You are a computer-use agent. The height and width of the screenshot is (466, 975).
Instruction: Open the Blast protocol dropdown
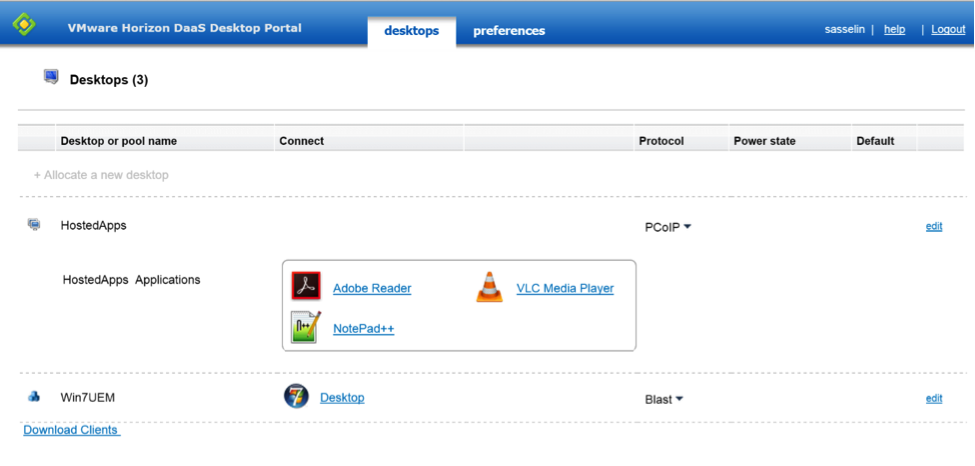pyautogui.click(x=664, y=399)
